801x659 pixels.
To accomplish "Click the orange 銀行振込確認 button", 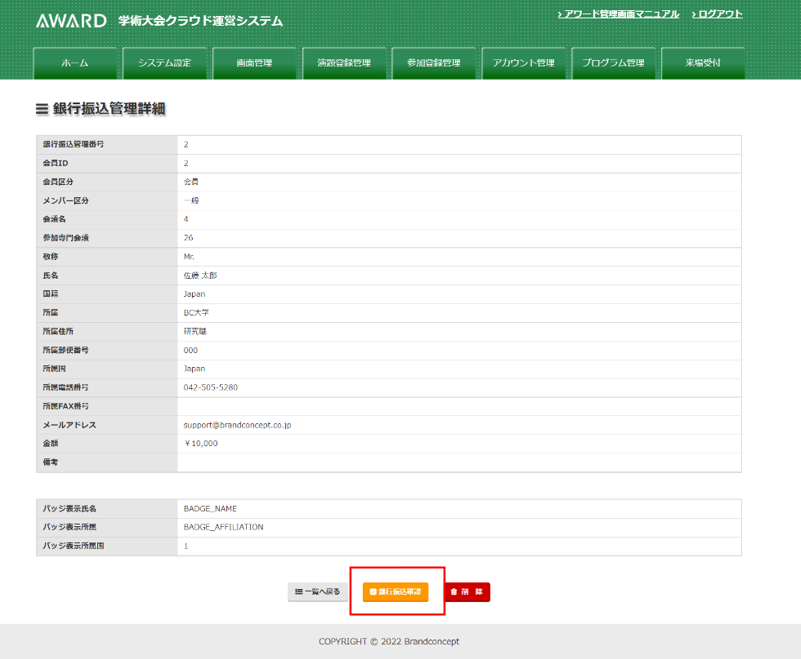I will [396, 592].
